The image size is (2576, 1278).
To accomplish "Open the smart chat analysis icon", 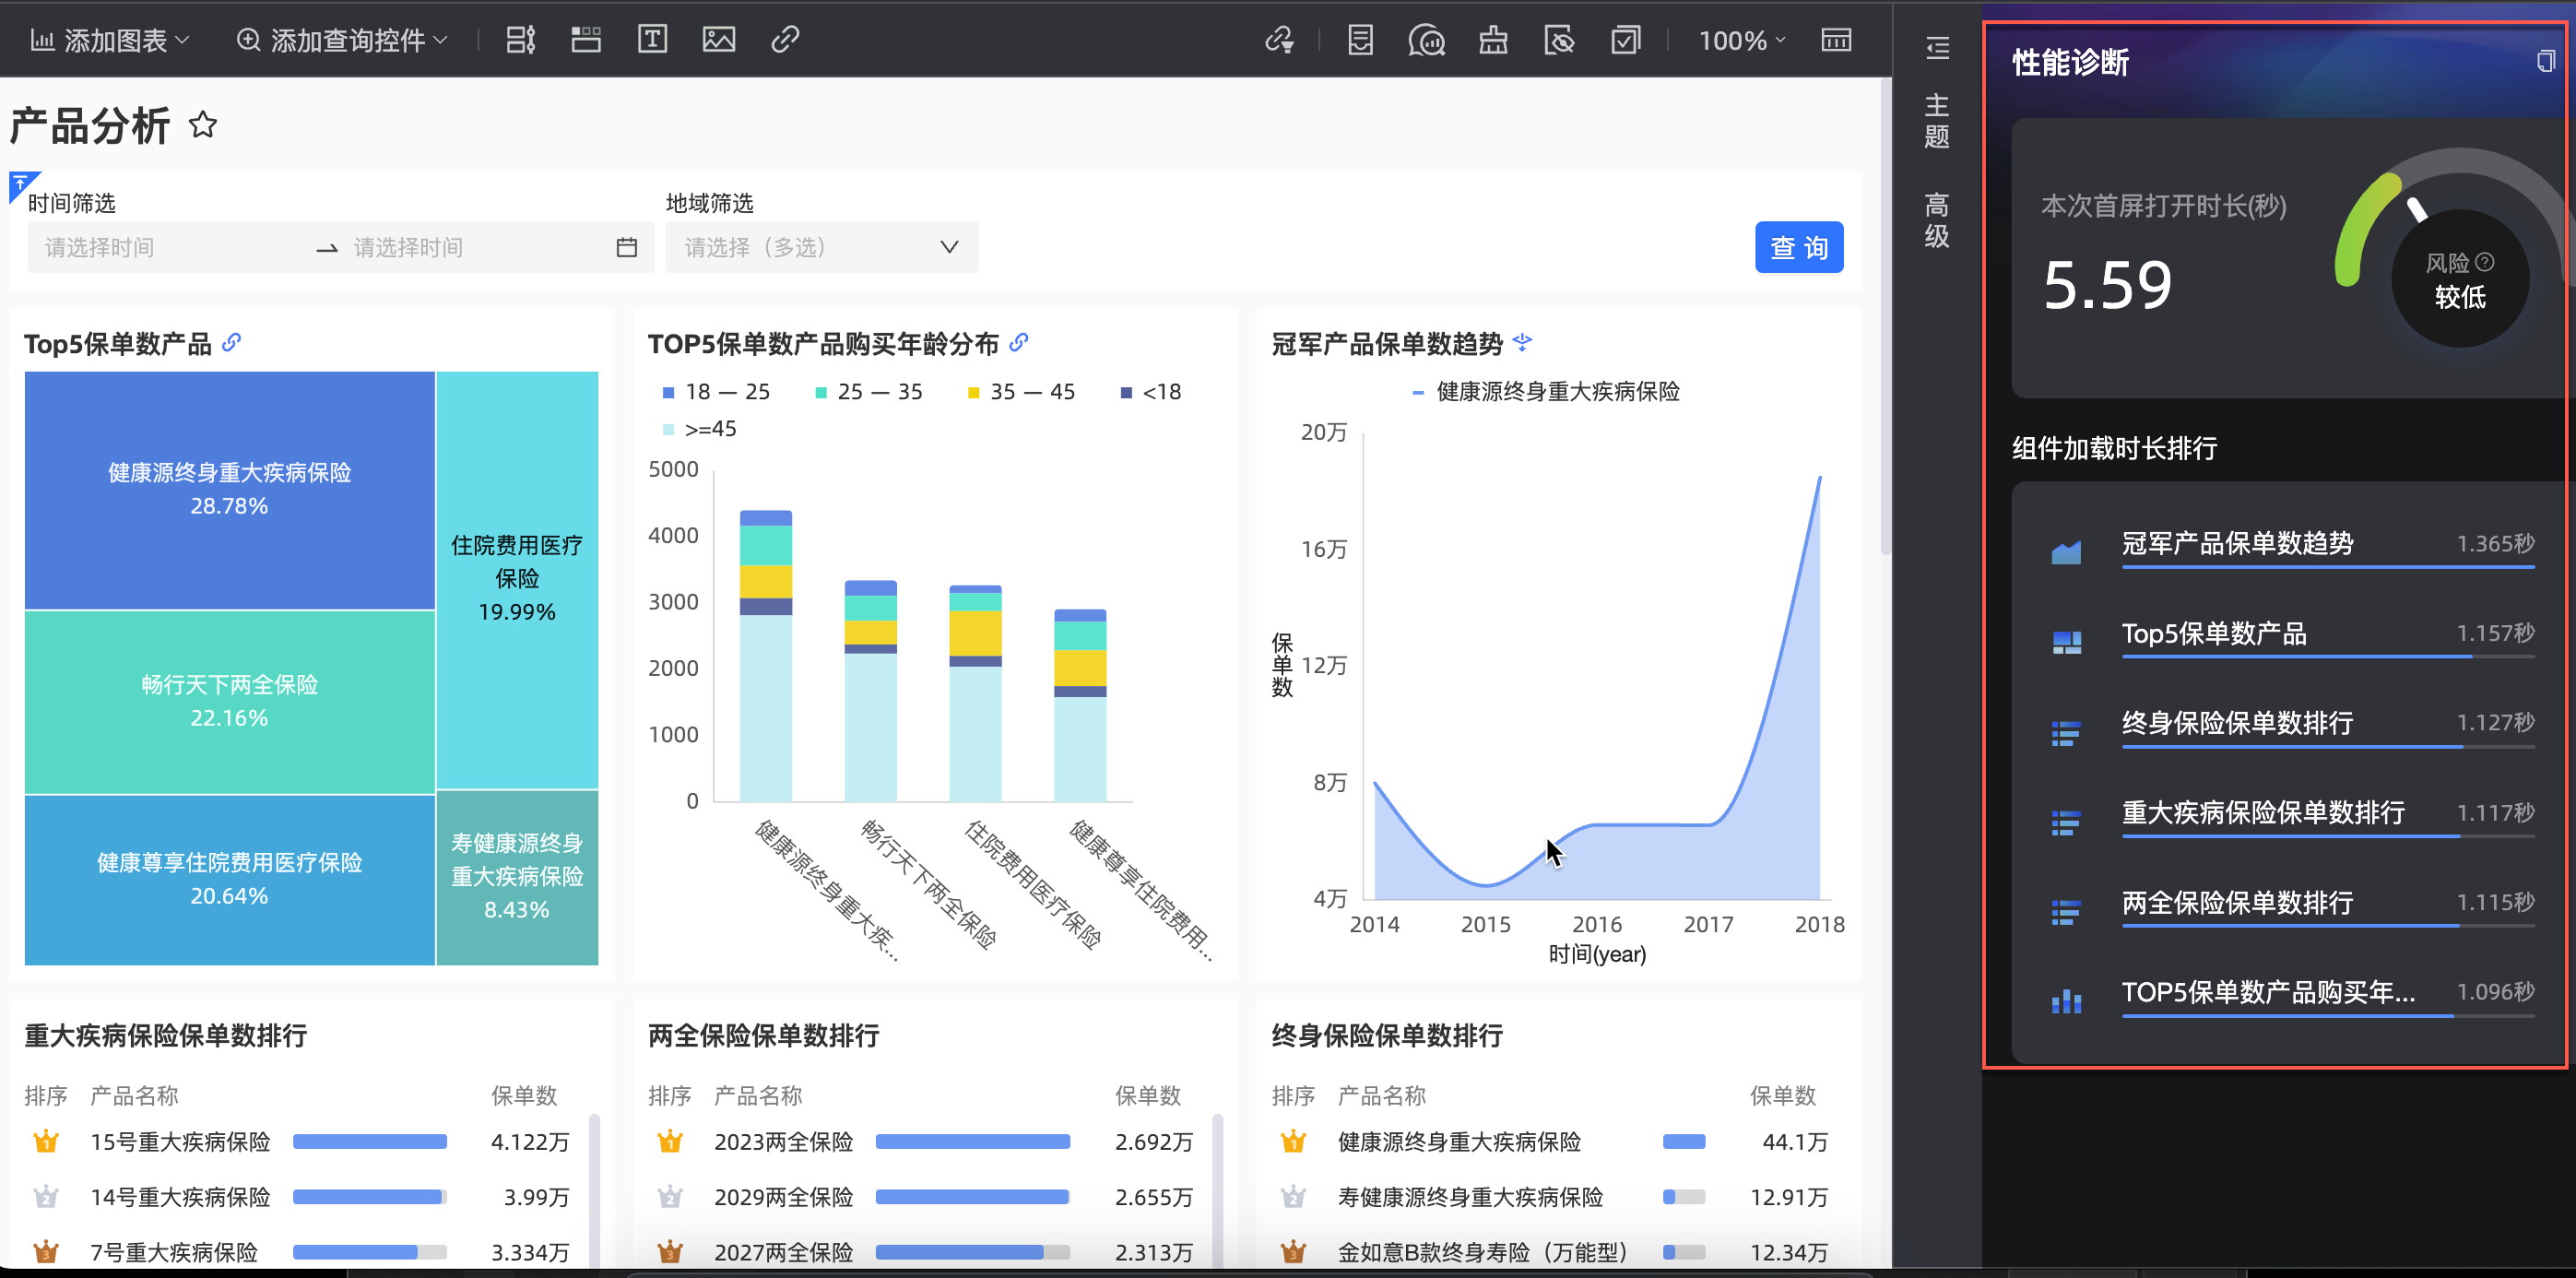I will point(1426,40).
